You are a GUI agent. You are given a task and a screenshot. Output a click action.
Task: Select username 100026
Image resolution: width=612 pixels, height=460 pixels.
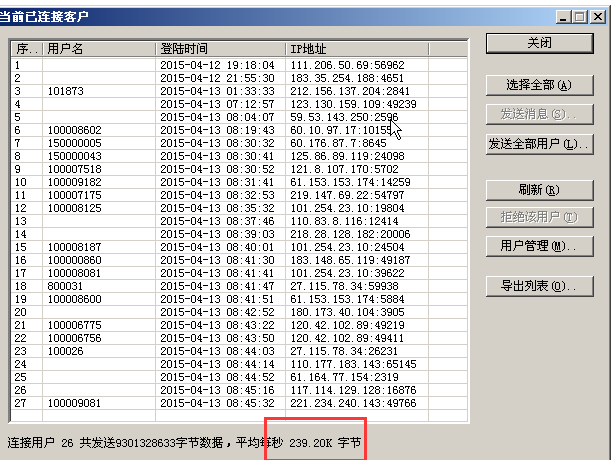(x=66, y=351)
